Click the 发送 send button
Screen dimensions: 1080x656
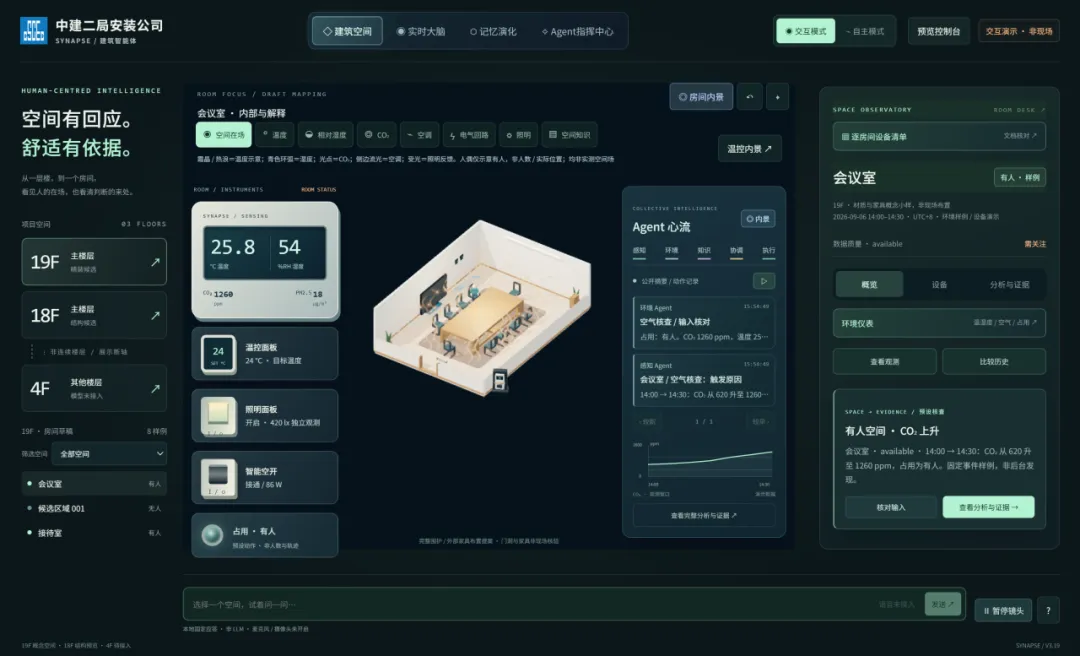click(x=943, y=604)
